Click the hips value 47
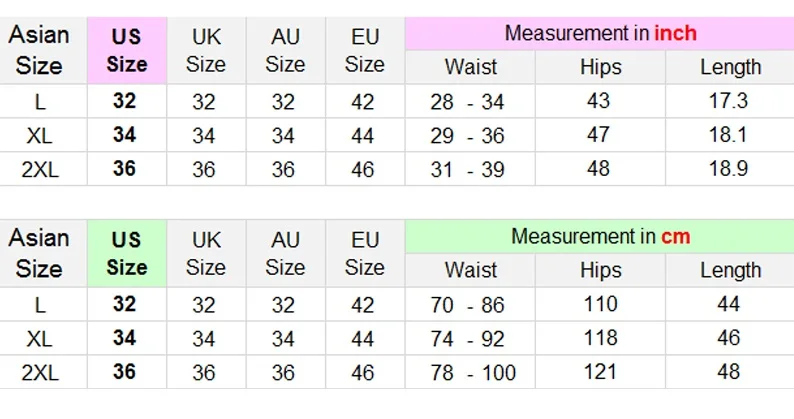 599,136
